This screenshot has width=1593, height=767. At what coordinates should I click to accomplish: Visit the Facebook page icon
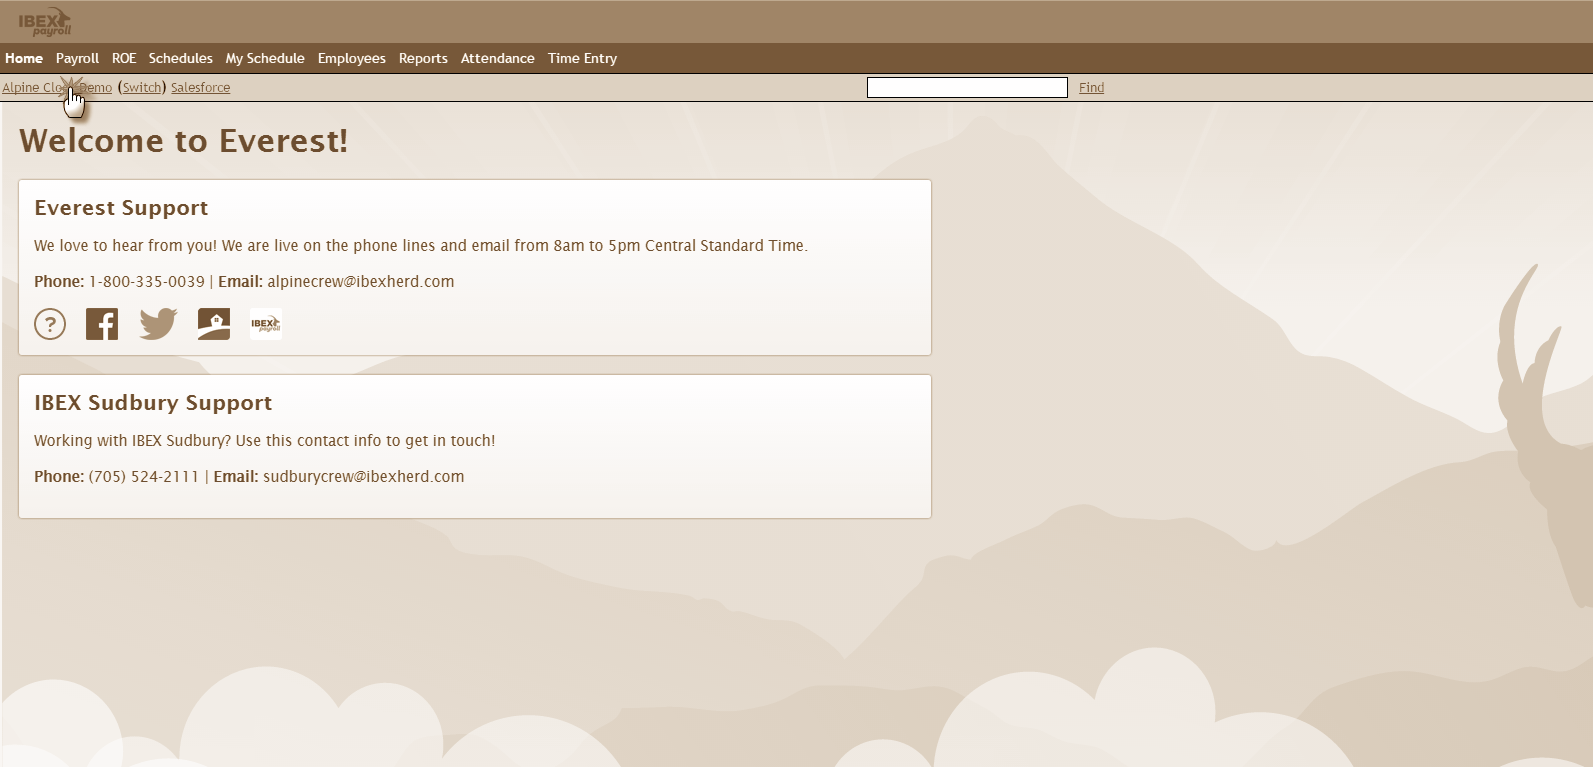pyautogui.click(x=102, y=324)
